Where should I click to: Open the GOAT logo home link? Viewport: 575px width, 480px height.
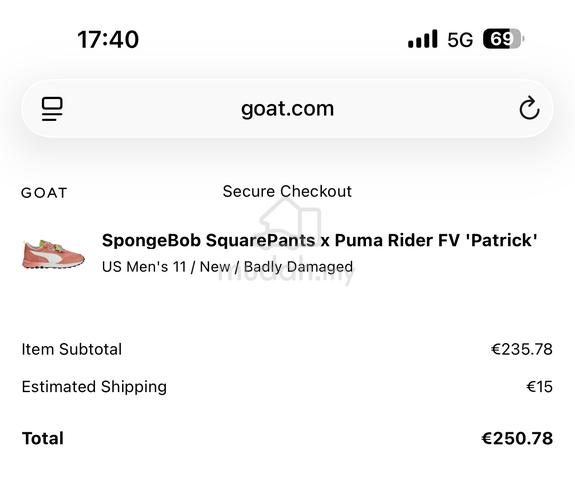pos(44,193)
